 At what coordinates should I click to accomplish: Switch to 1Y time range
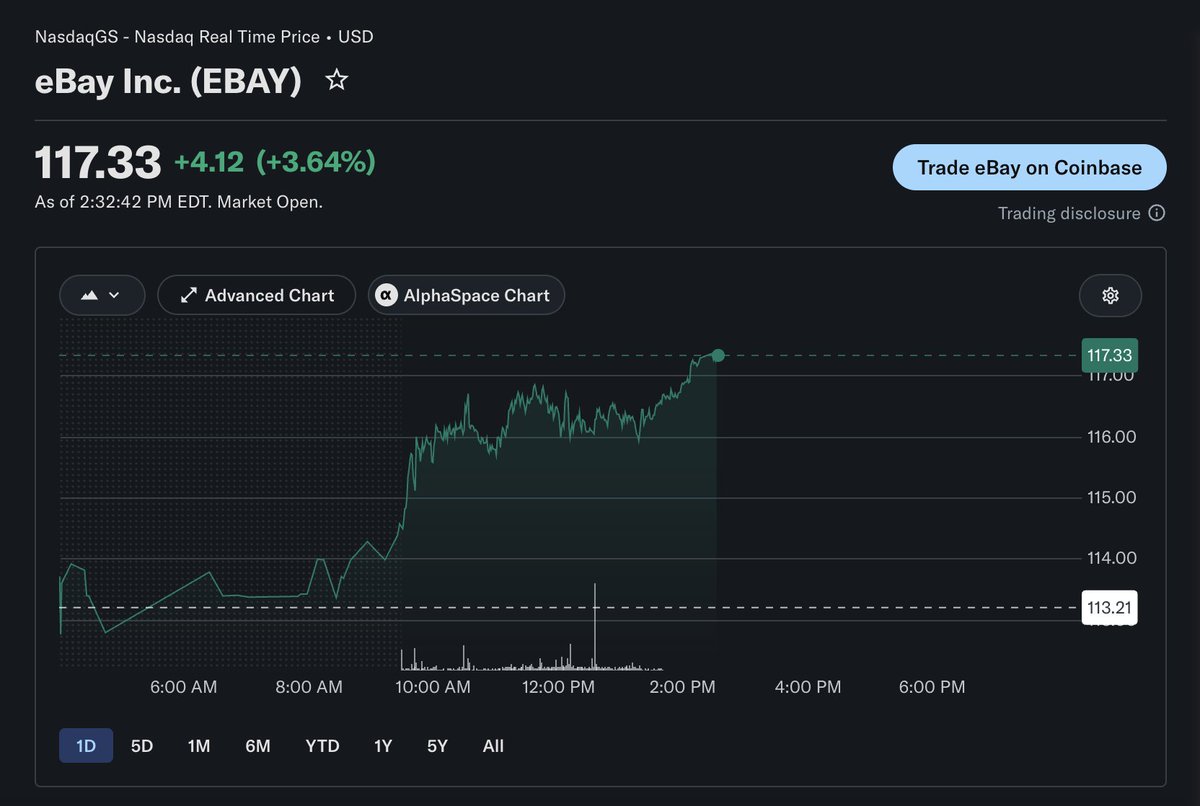(383, 746)
